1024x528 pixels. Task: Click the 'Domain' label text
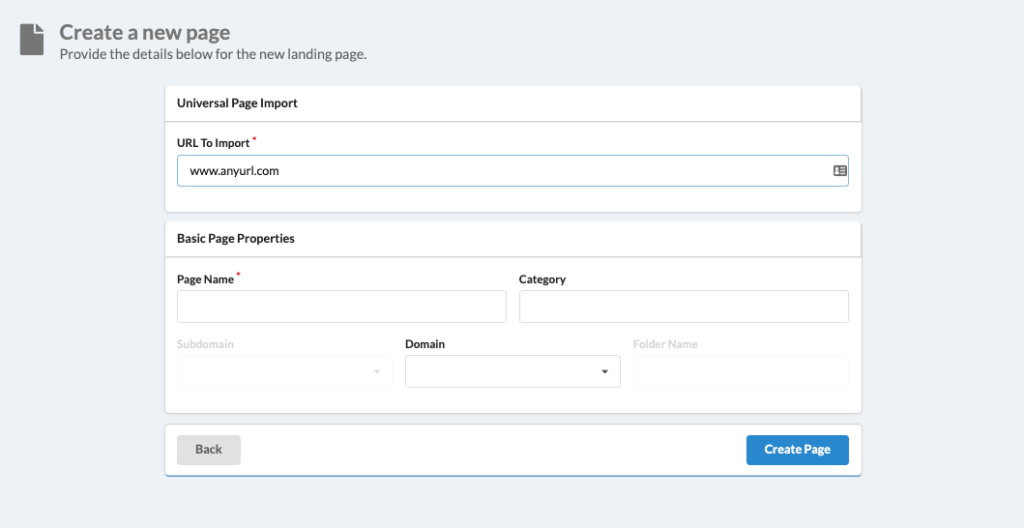(x=424, y=344)
